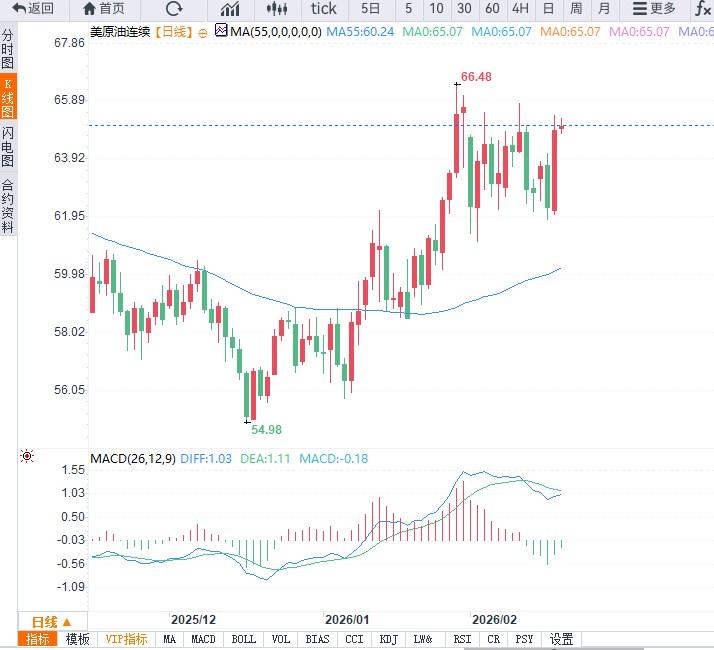
Task: Select the BOLL indicator button
Action: [x=243, y=639]
